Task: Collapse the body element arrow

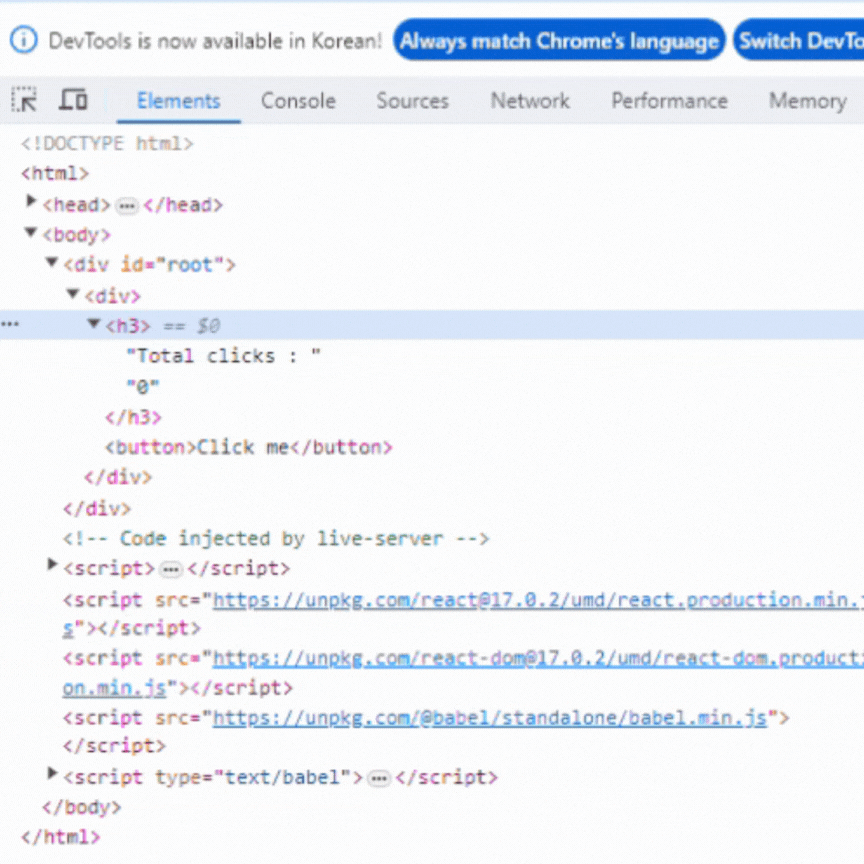Action: point(31,232)
